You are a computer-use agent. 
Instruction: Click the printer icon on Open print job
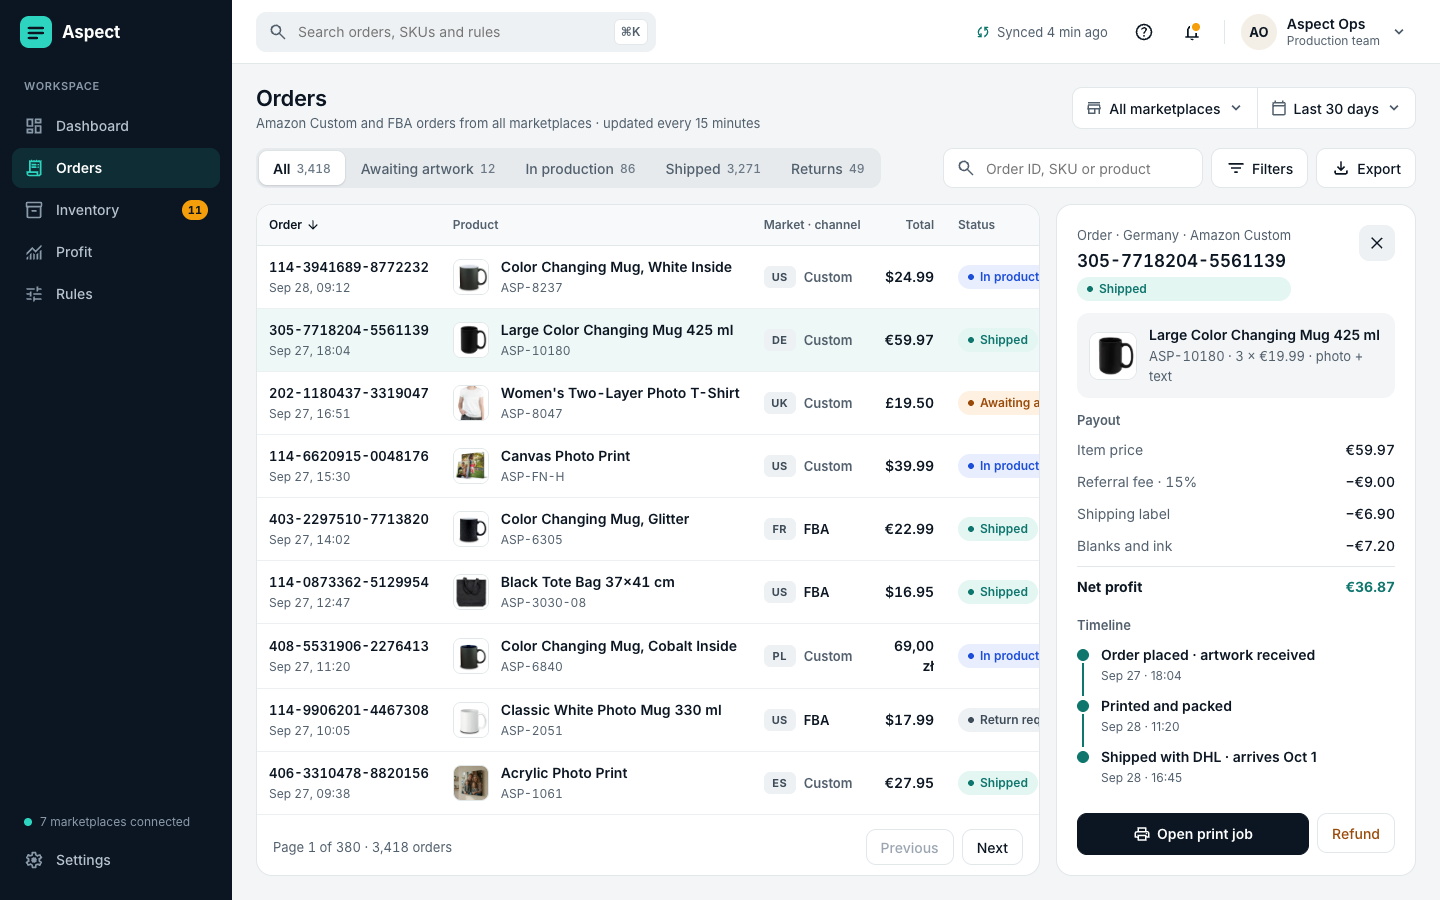coord(1142,834)
